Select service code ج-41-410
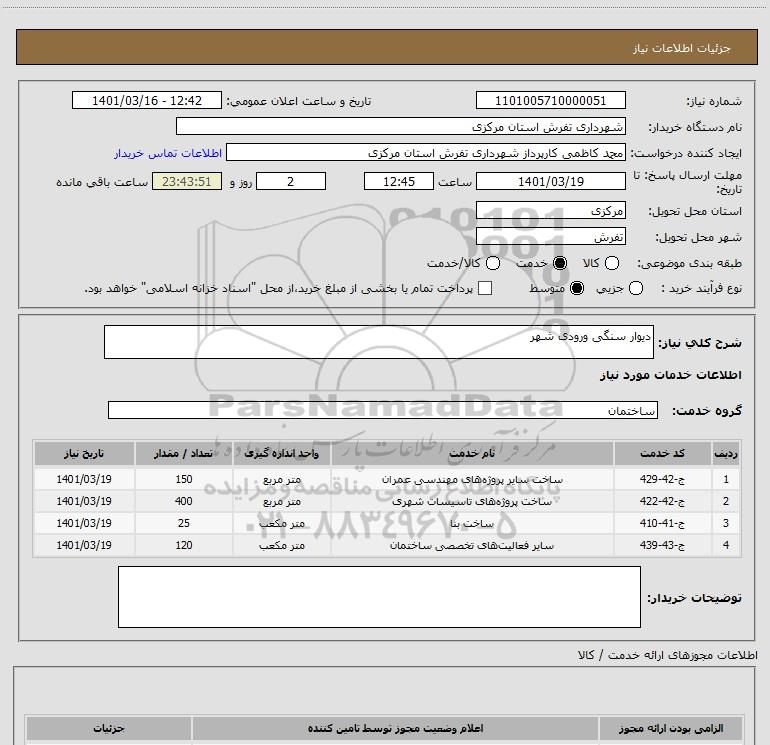This screenshot has height=745, width=770. click(x=662, y=524)
